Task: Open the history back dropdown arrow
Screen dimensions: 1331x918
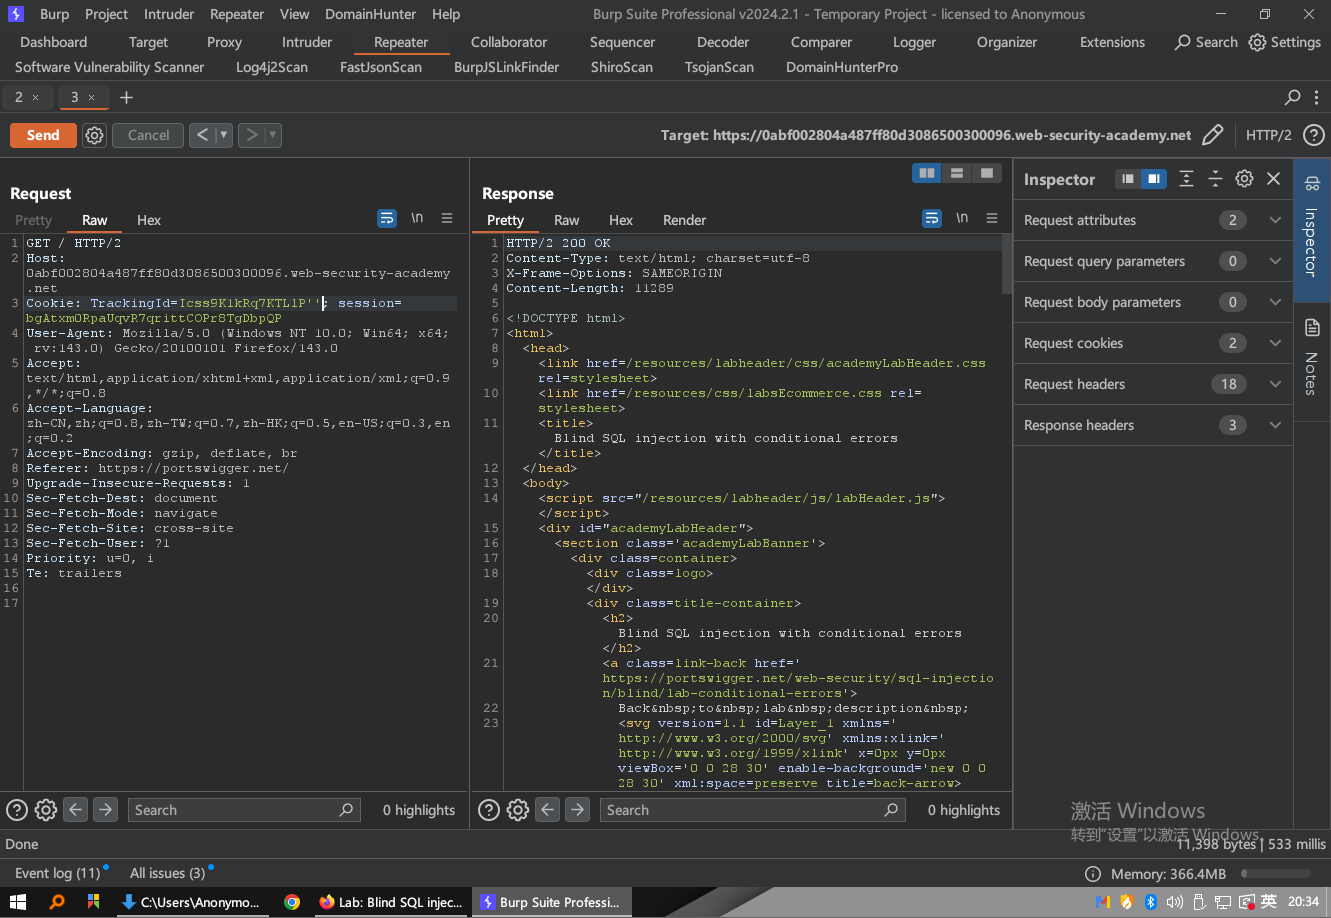Action: (x=224, y=135)
